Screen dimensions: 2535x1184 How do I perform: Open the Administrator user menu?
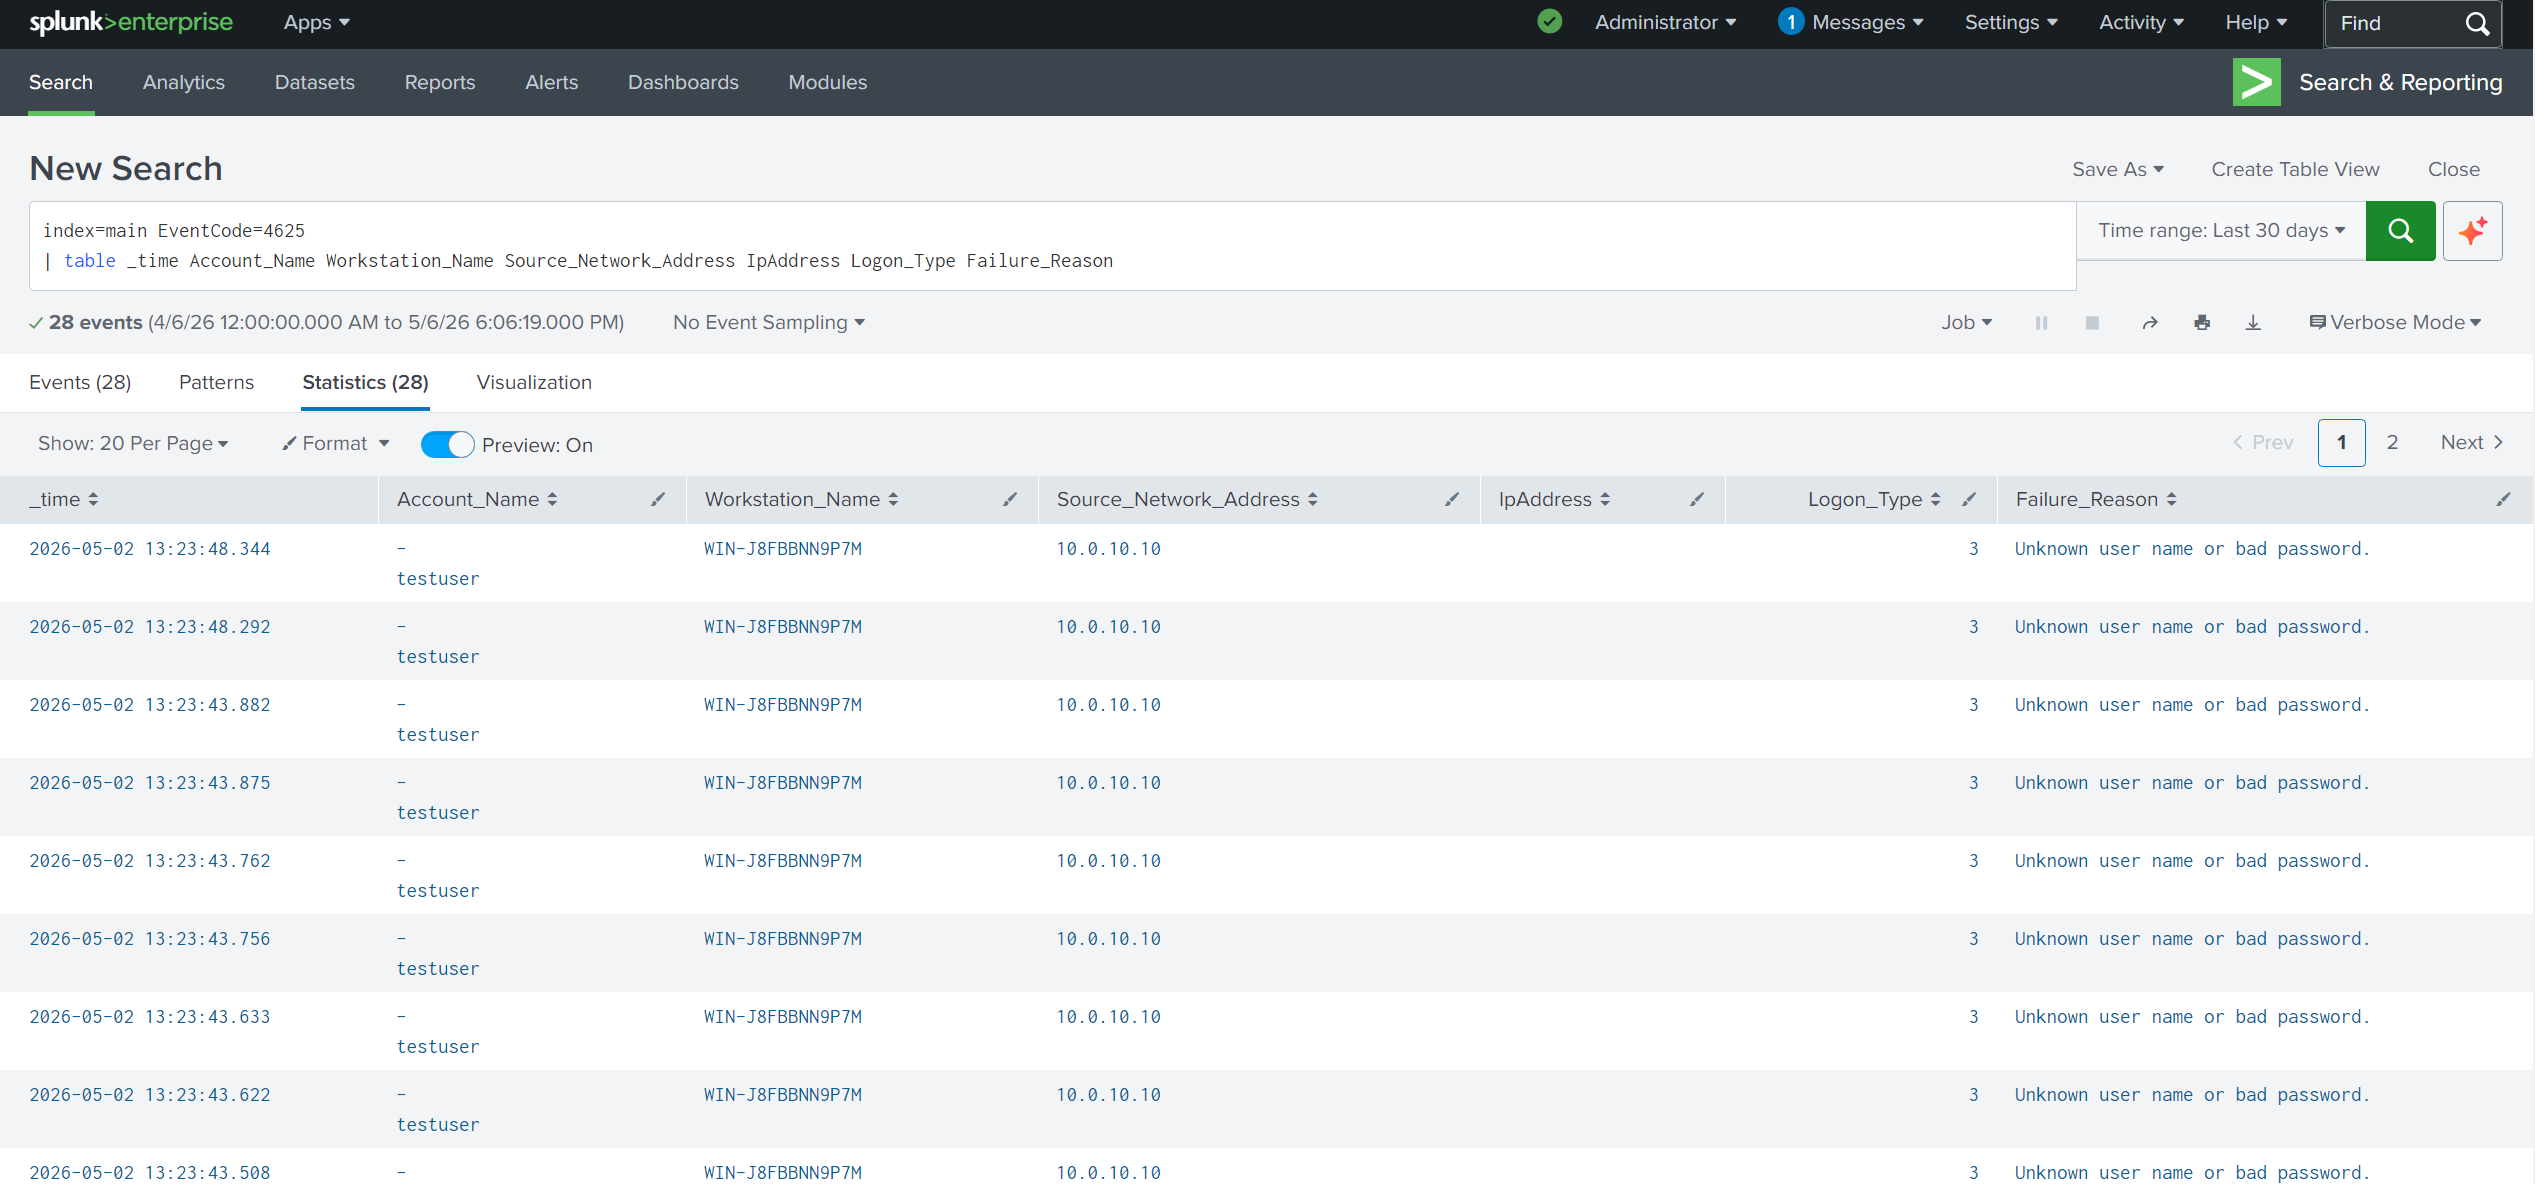click(1665, 22)
